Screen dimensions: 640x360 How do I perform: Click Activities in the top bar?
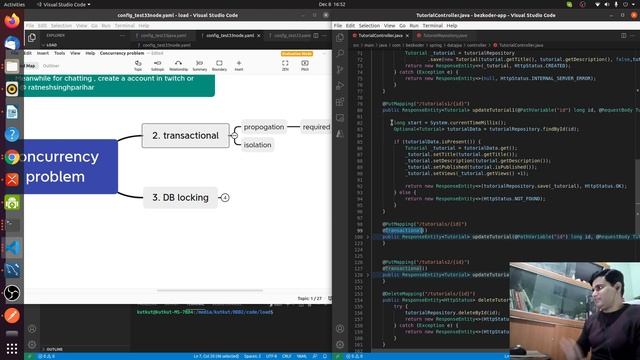pyautogui.click(x=14, y=4)
